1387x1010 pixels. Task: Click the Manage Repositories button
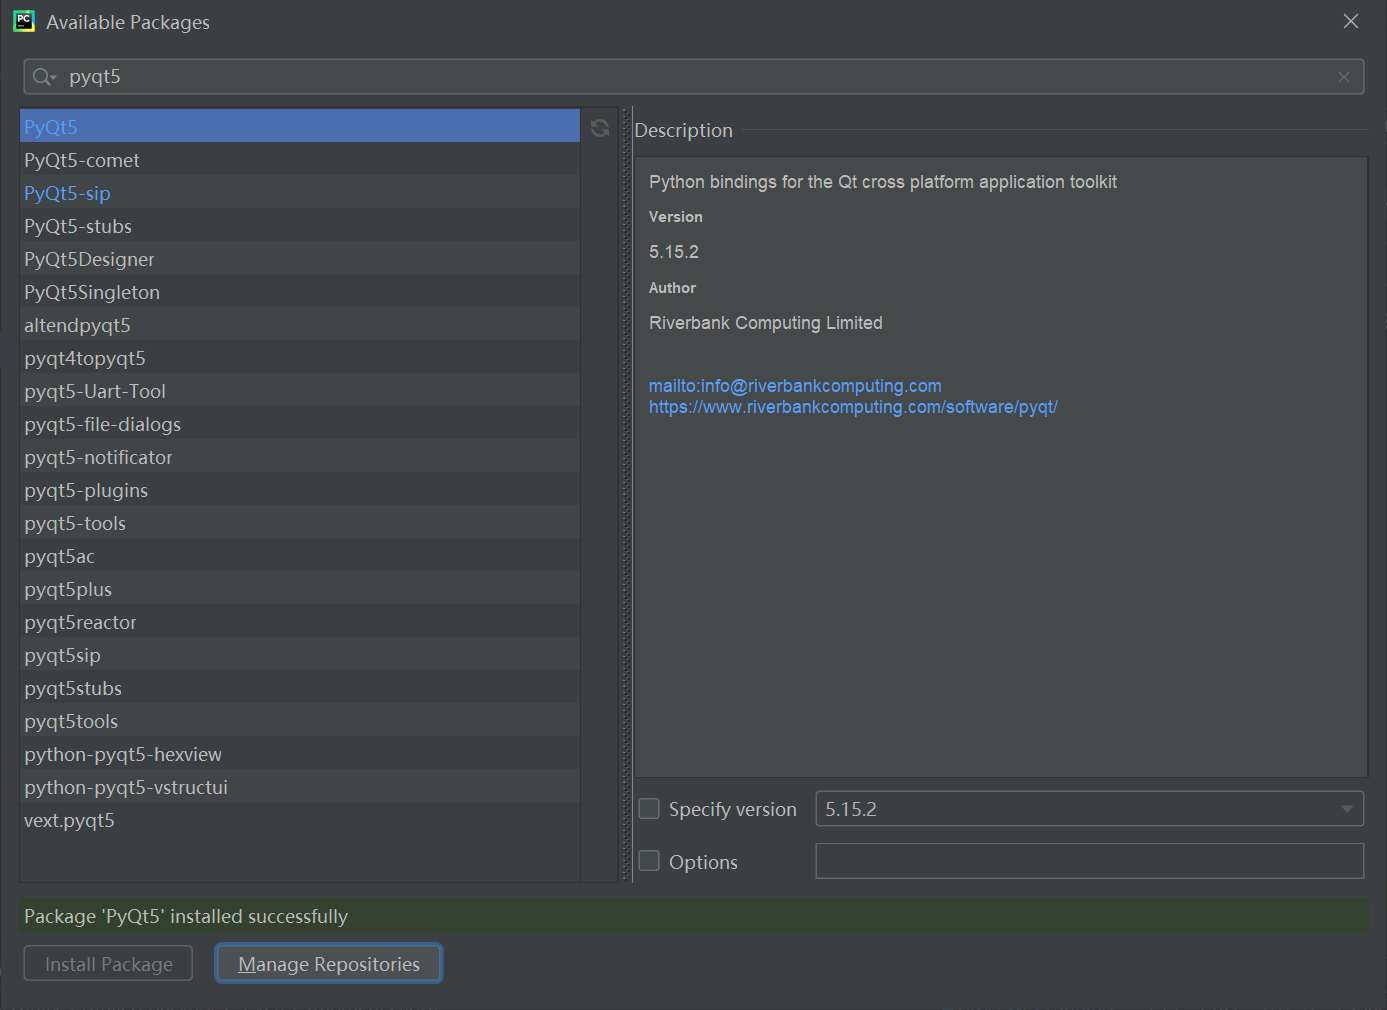[329, 963]
